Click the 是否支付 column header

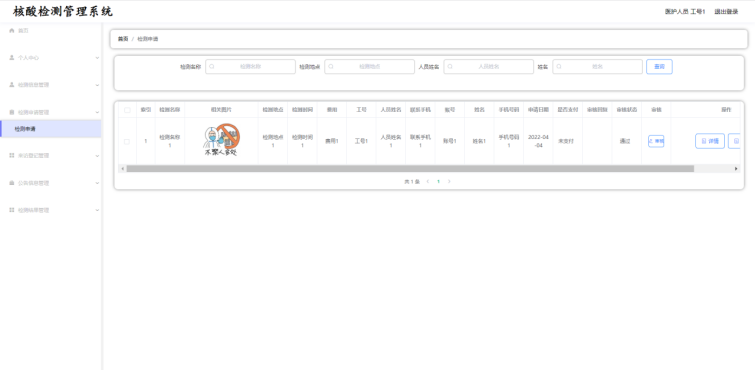[567, 110]
